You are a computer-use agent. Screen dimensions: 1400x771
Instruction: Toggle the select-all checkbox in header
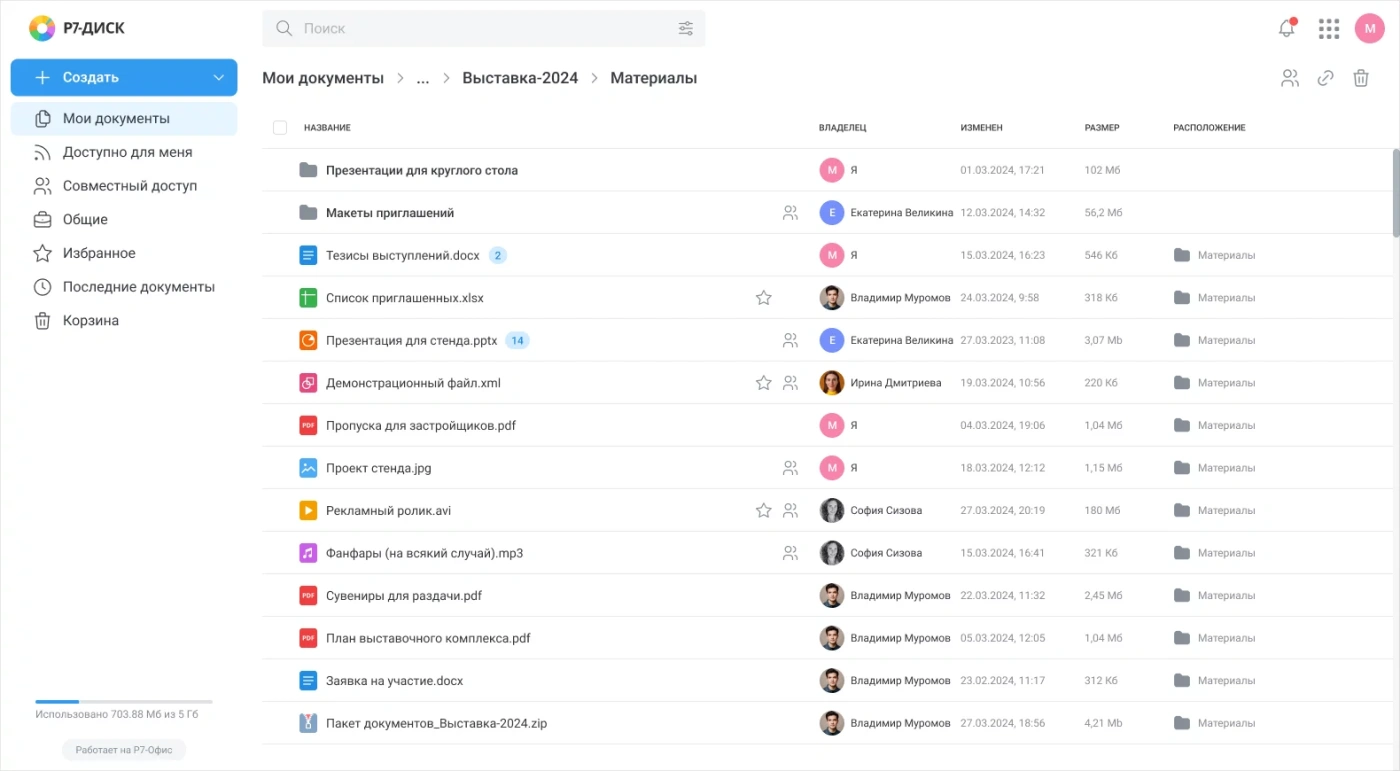click(280, 128)
